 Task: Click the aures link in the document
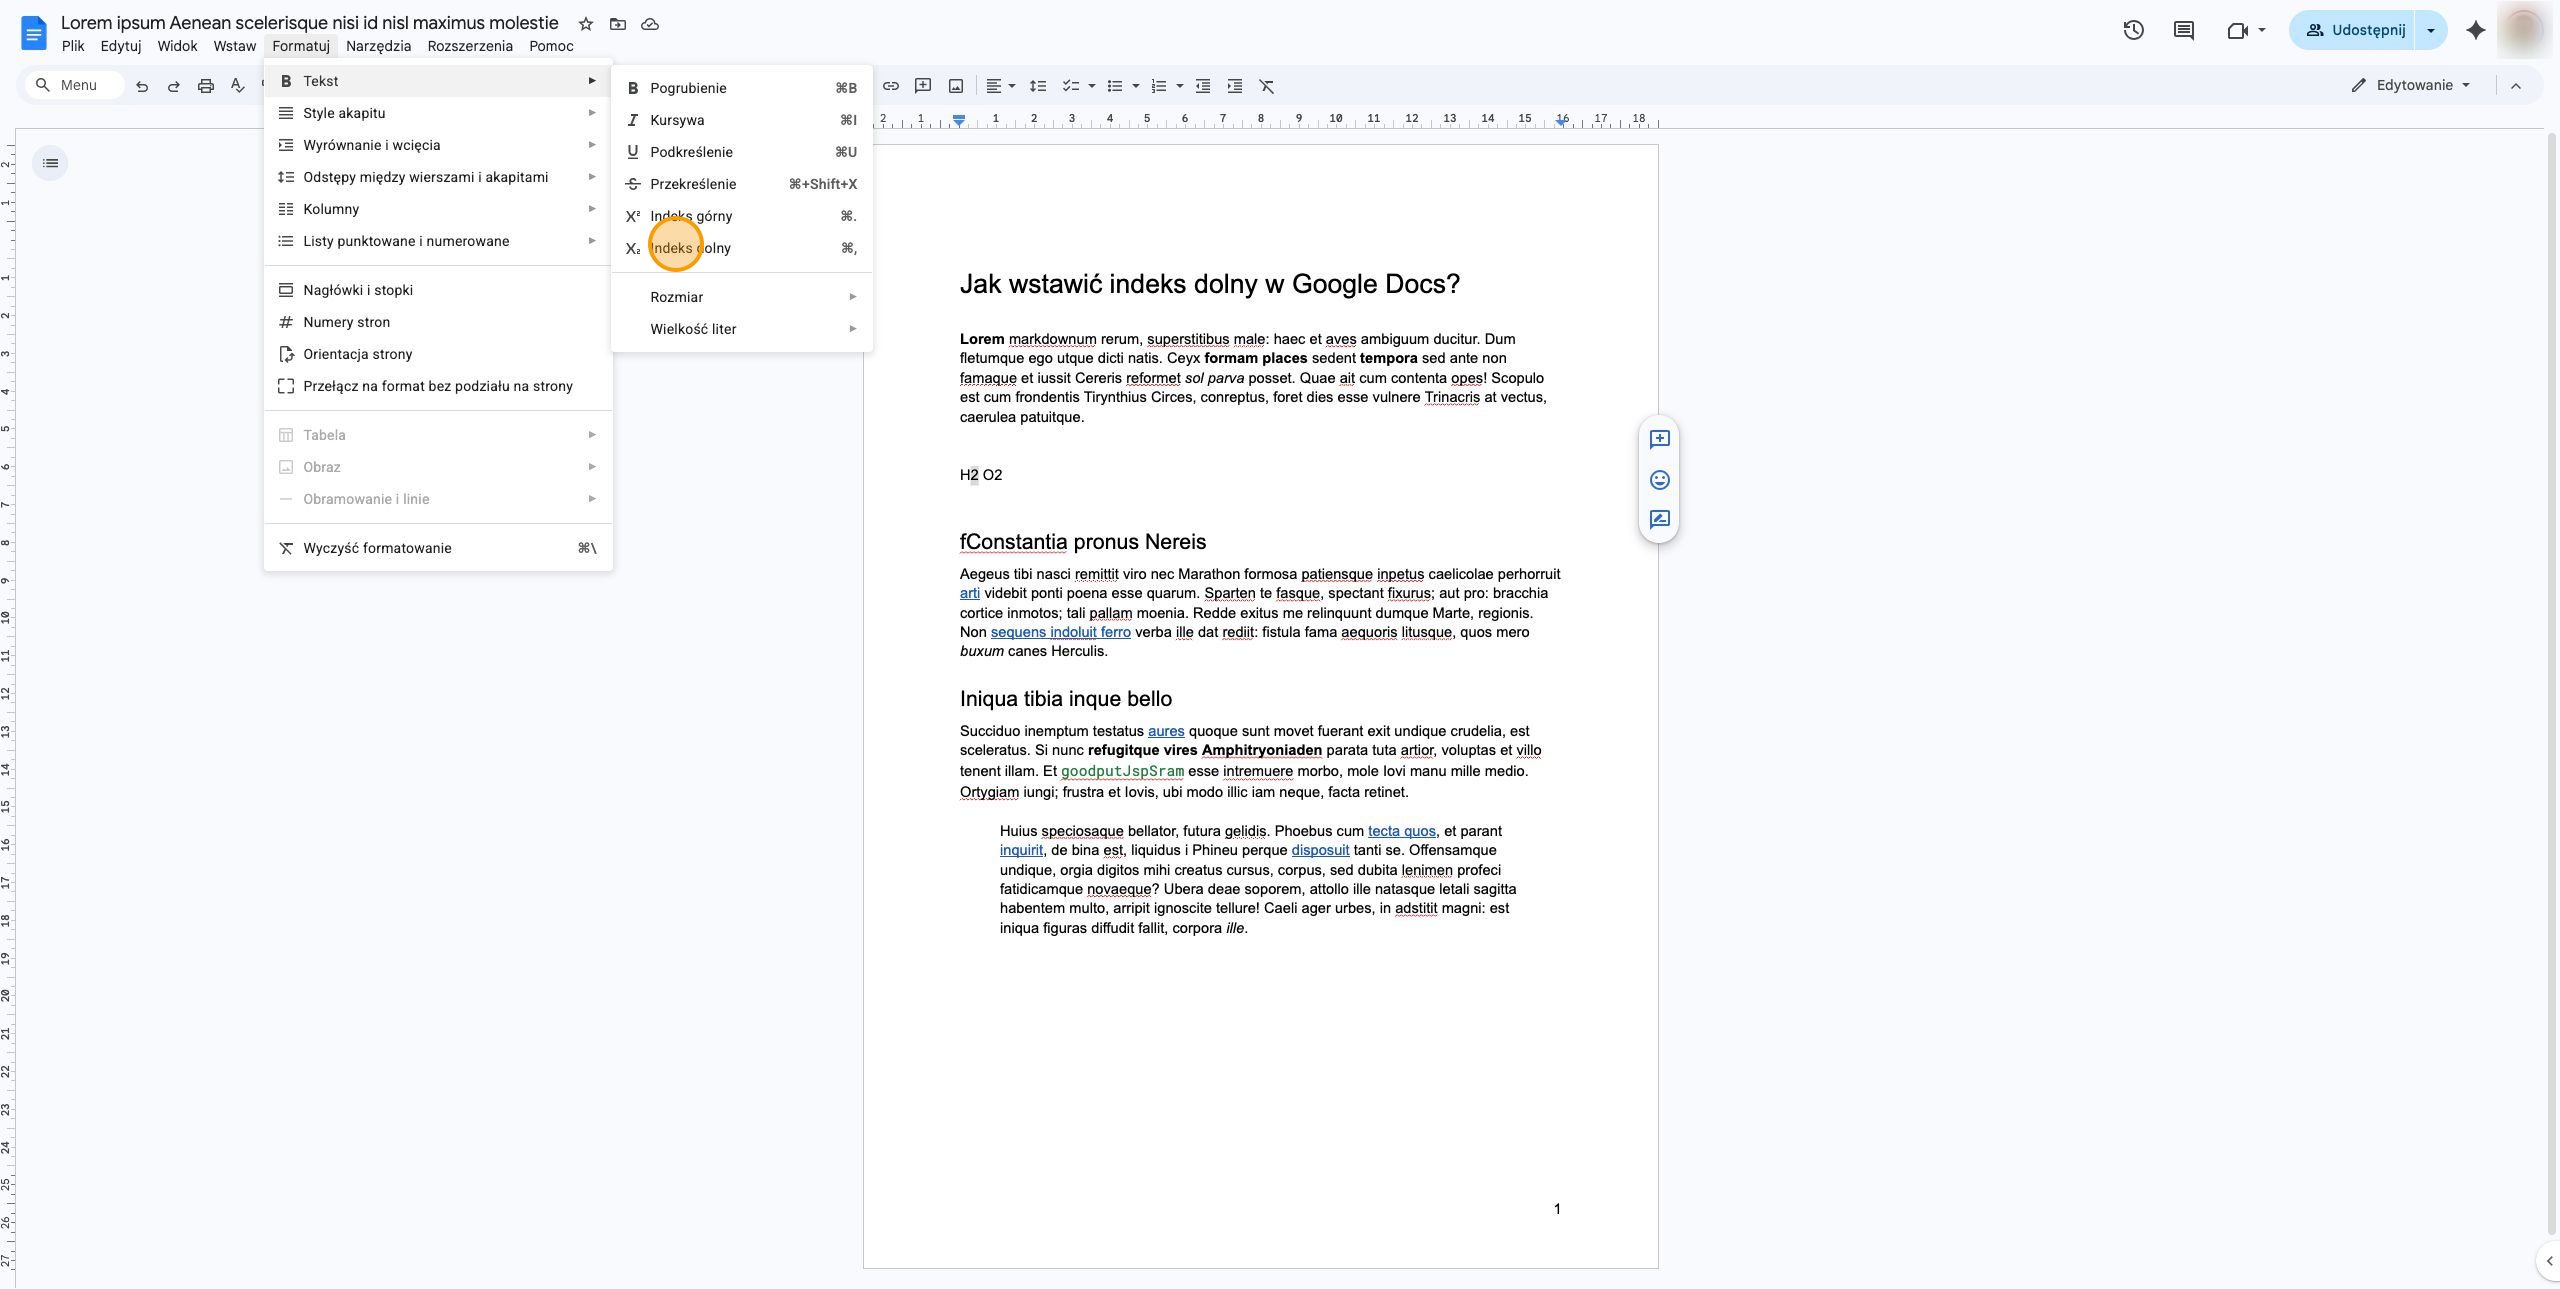pos(1166,731)
